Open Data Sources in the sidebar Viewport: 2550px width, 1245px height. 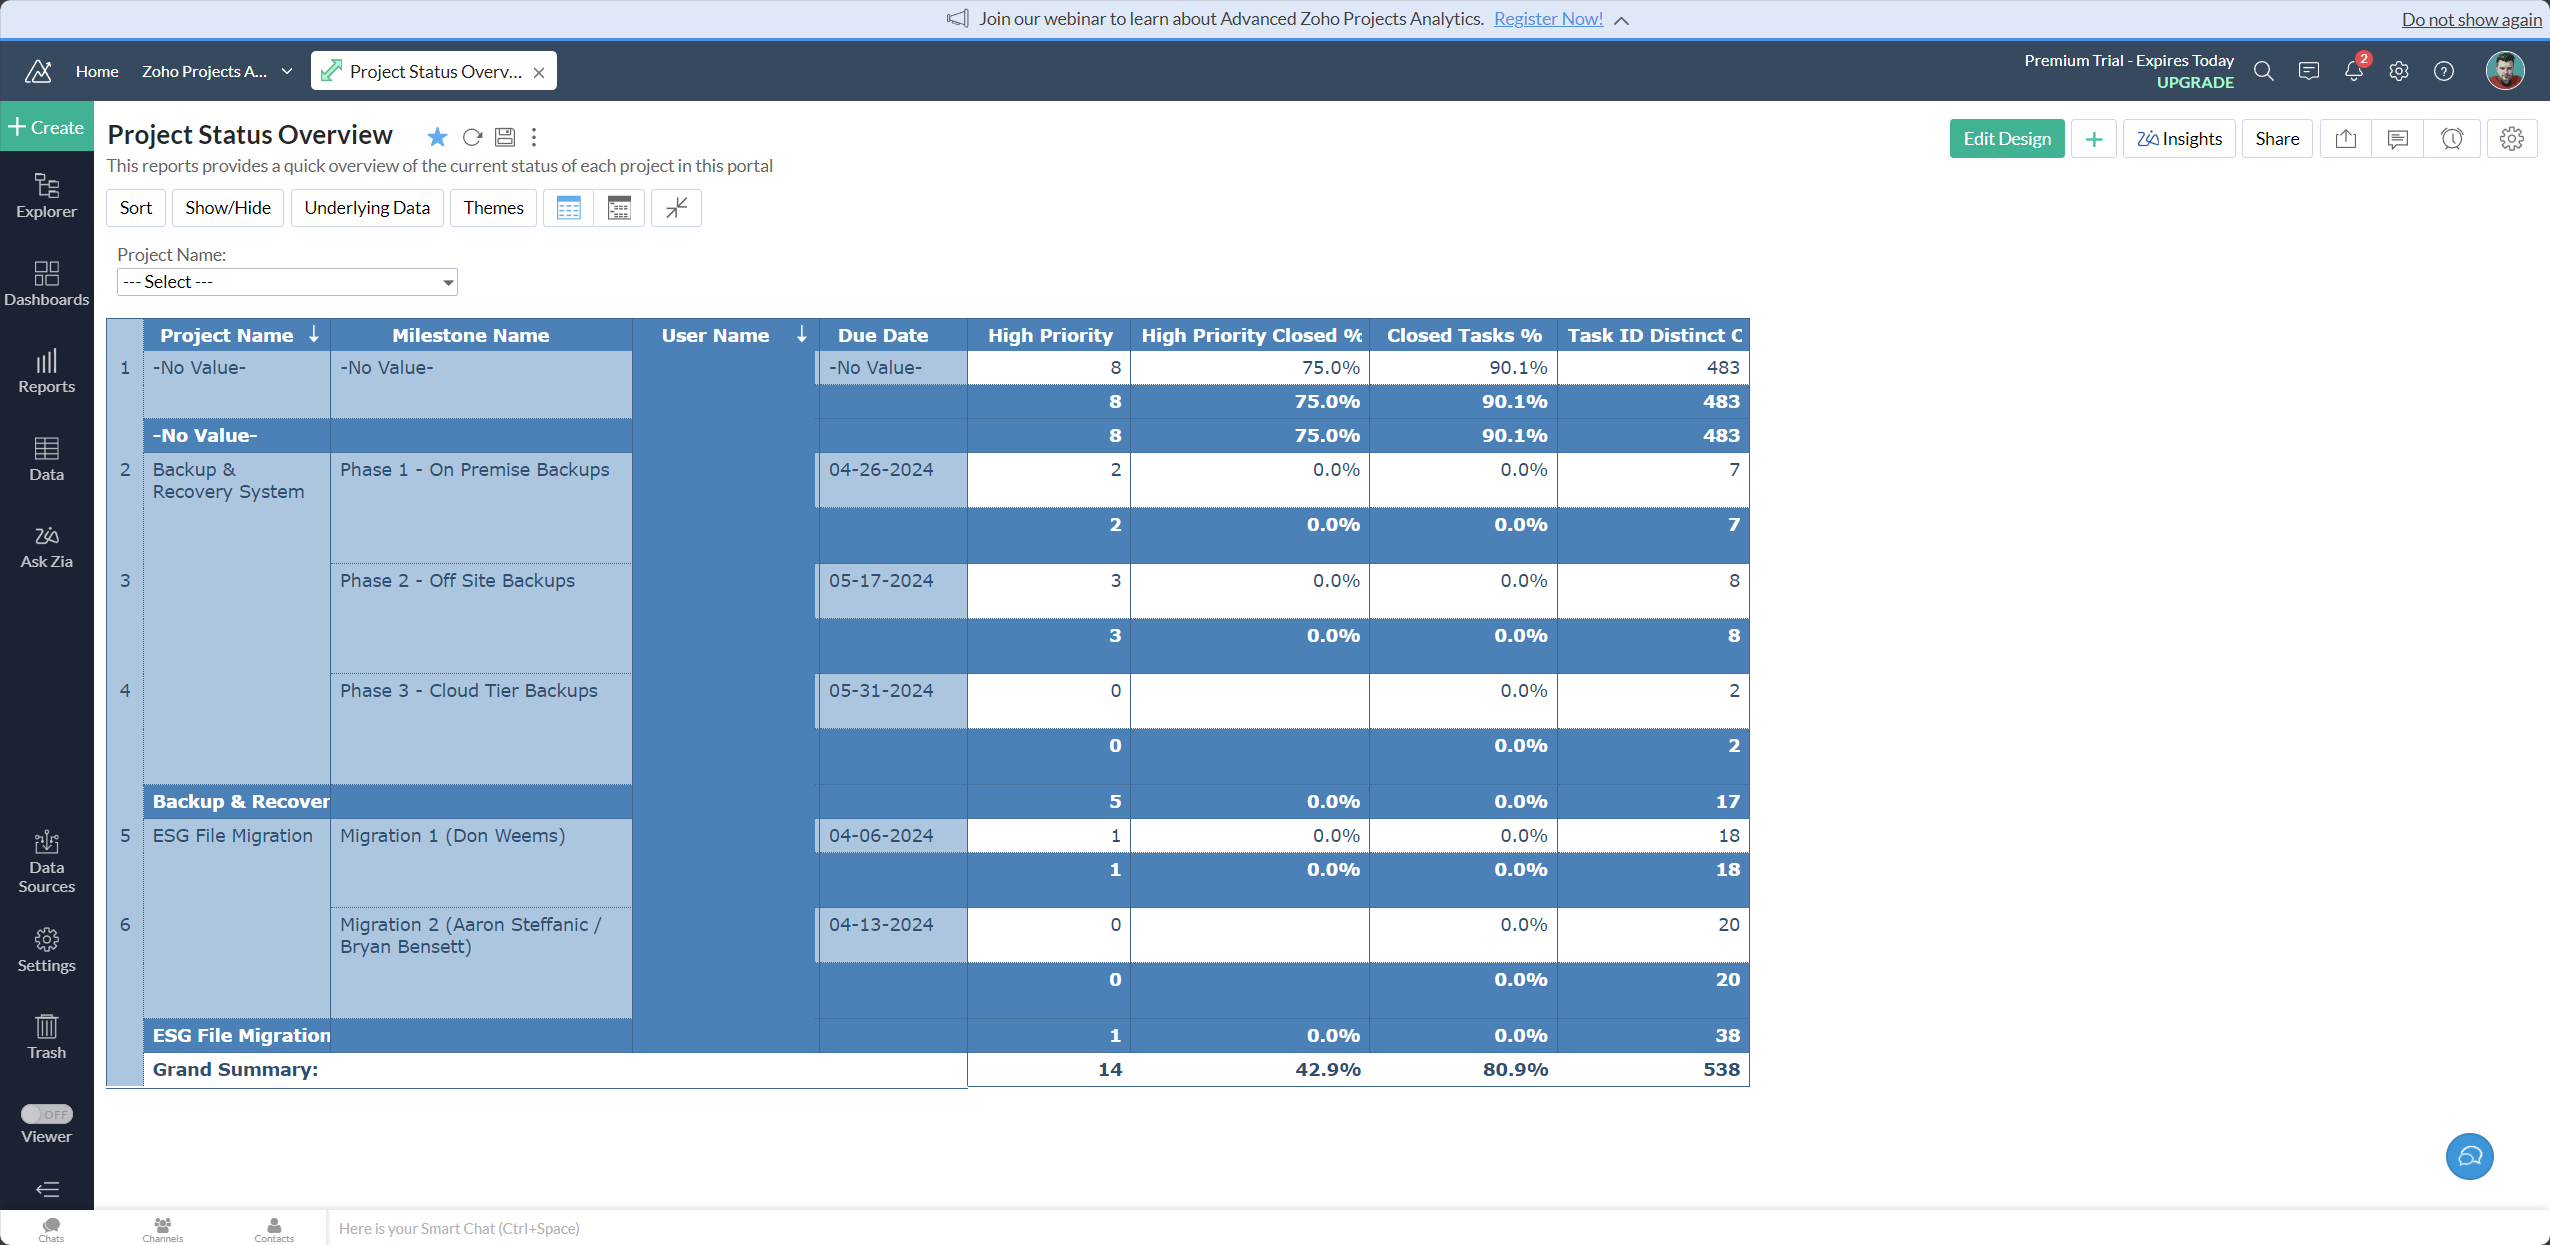click(x=46, y=861)
